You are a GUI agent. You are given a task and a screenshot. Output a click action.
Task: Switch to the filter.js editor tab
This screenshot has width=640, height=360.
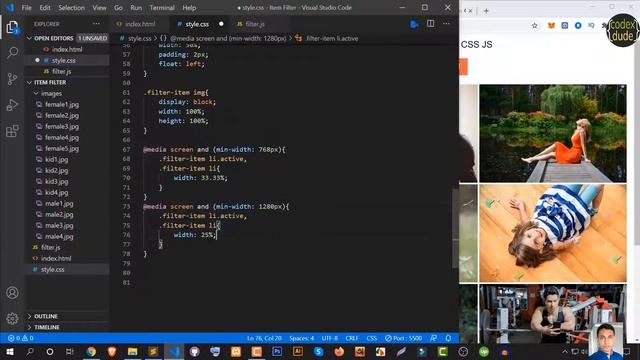click(x=255, y=24)
